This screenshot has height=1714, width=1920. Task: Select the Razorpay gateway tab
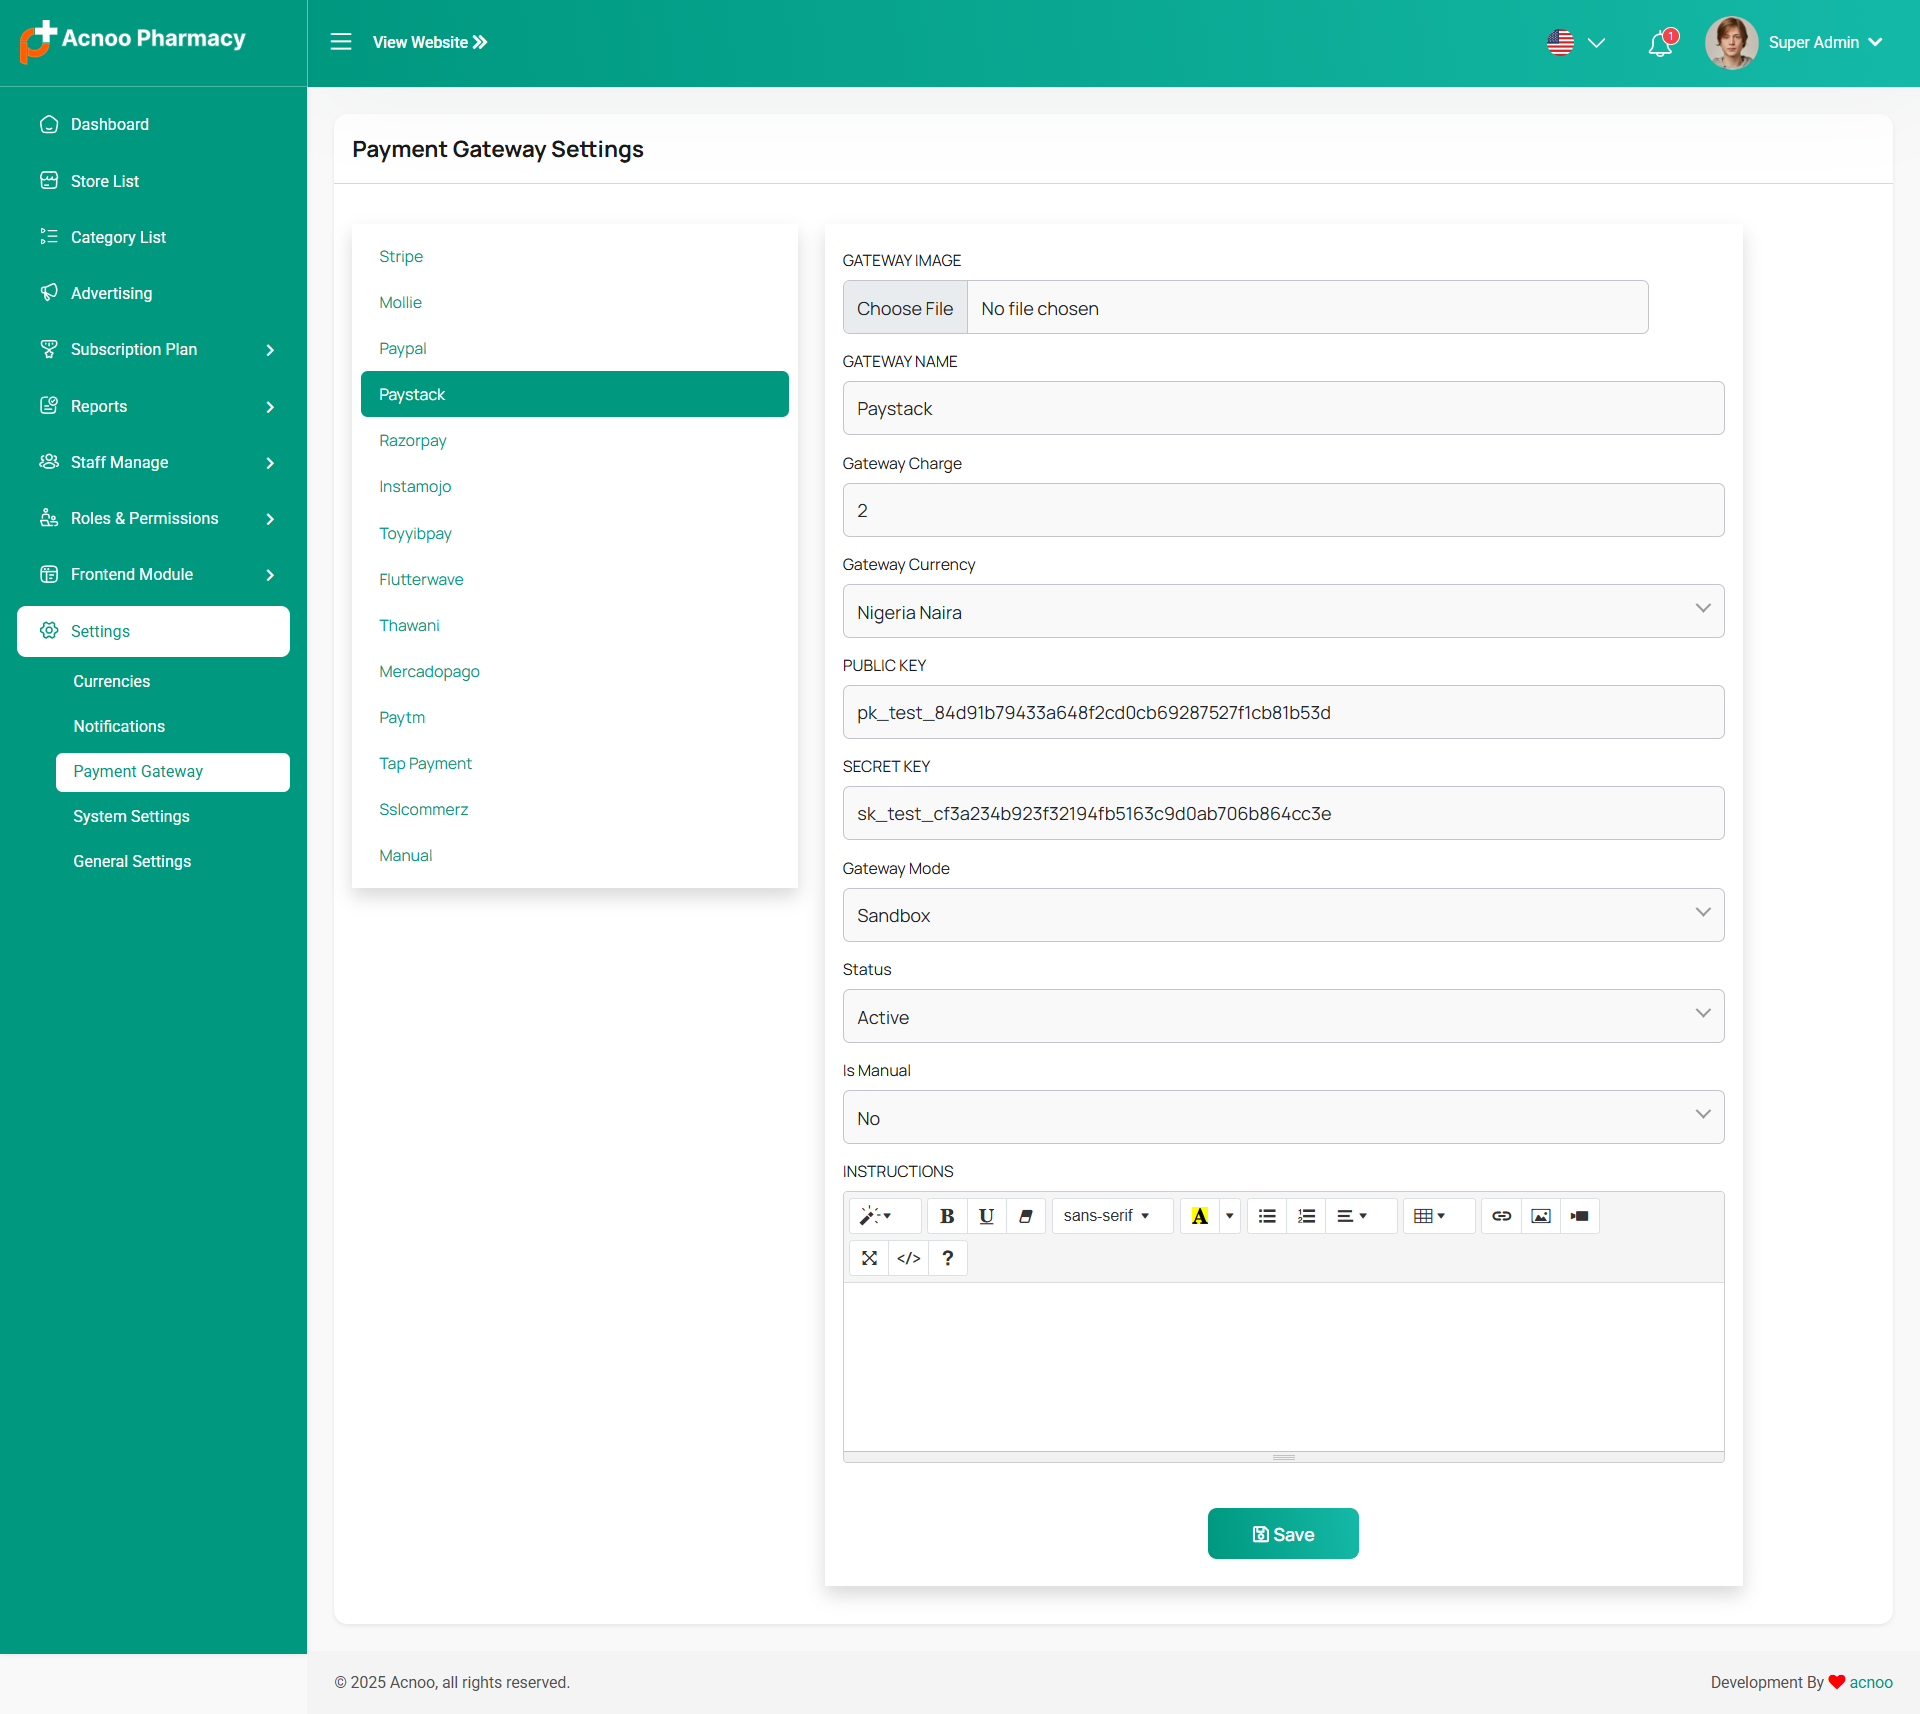coord(412,441)
